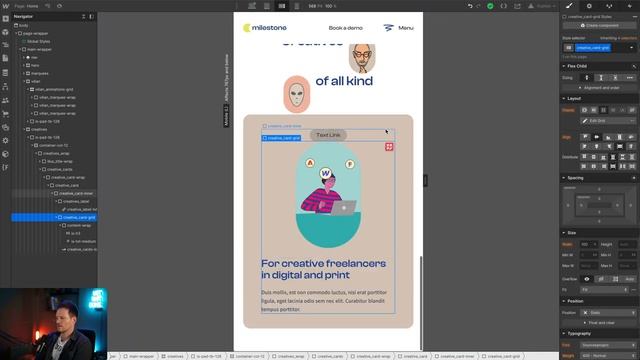Expand Alignment and order options
The width and height of the screenshot is (640, 360).
click(x=599, y=88)
